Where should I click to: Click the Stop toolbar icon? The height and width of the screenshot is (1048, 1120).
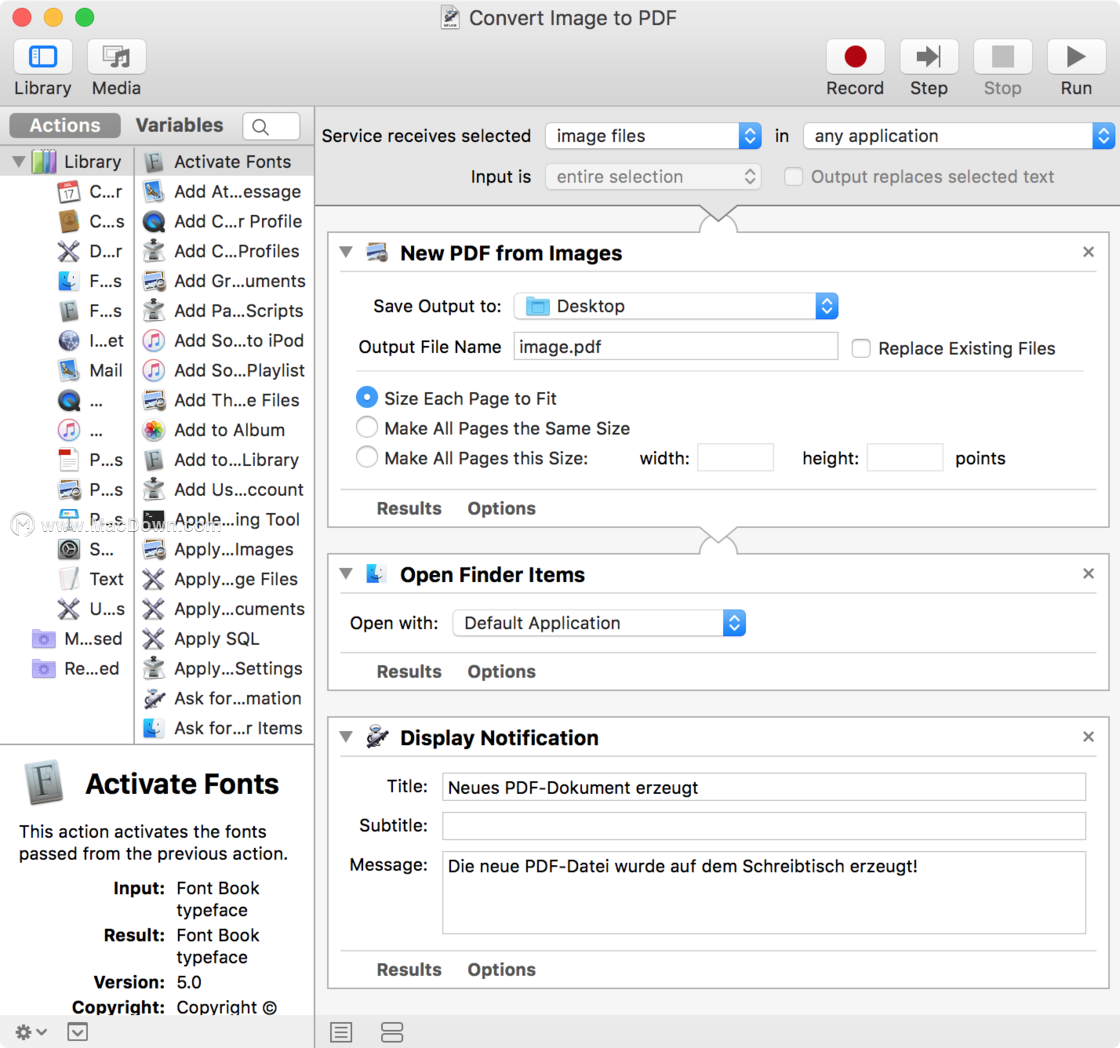coord(1002,56)
